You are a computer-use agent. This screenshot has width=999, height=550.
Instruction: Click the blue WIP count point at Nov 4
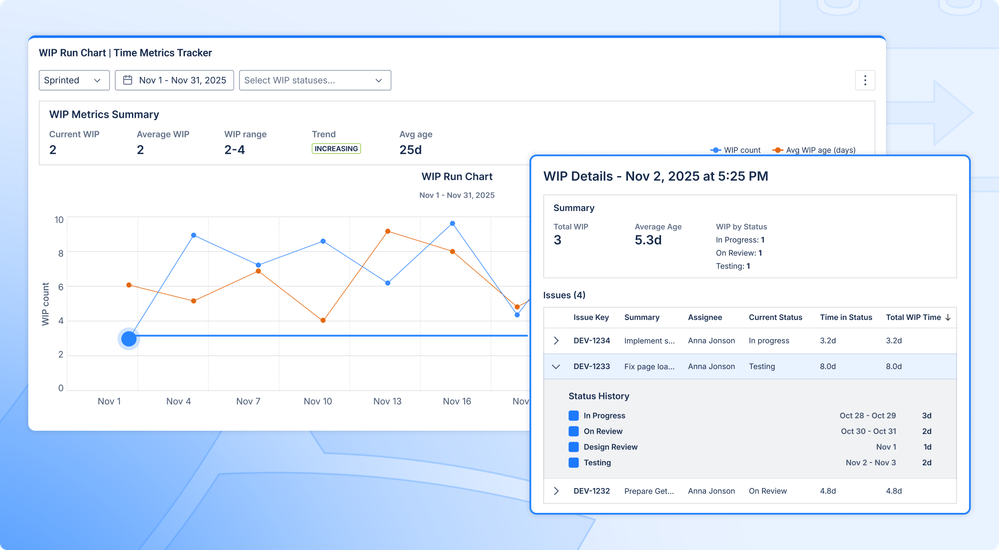[194, 235]
